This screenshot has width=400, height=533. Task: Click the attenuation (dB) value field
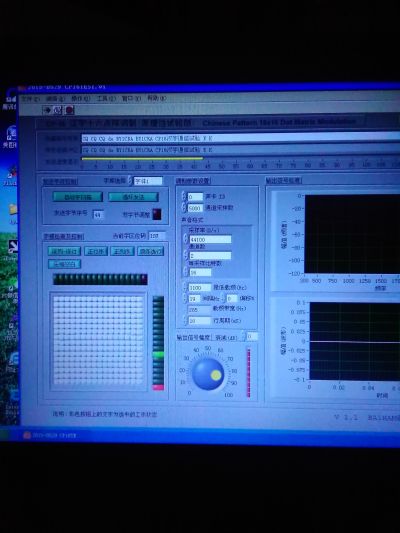click(252, 337)
